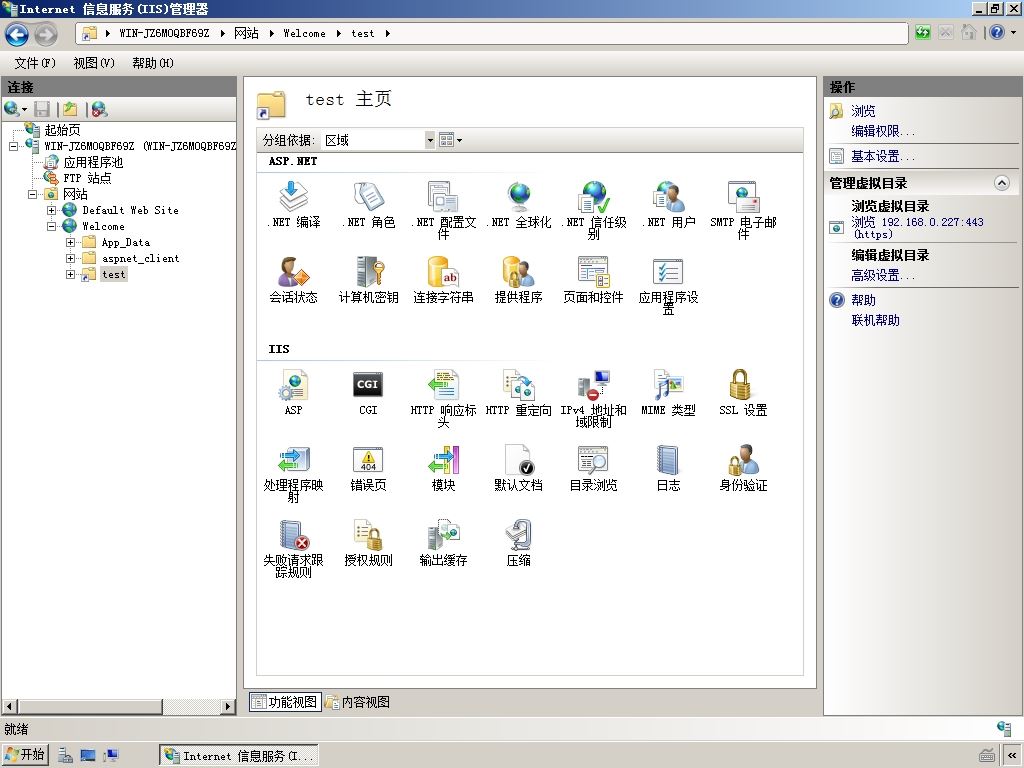The width and height of the screenshot is (1024, 768).
Task: Click the 浏览 action link
Action: click(x=863, y=111)
